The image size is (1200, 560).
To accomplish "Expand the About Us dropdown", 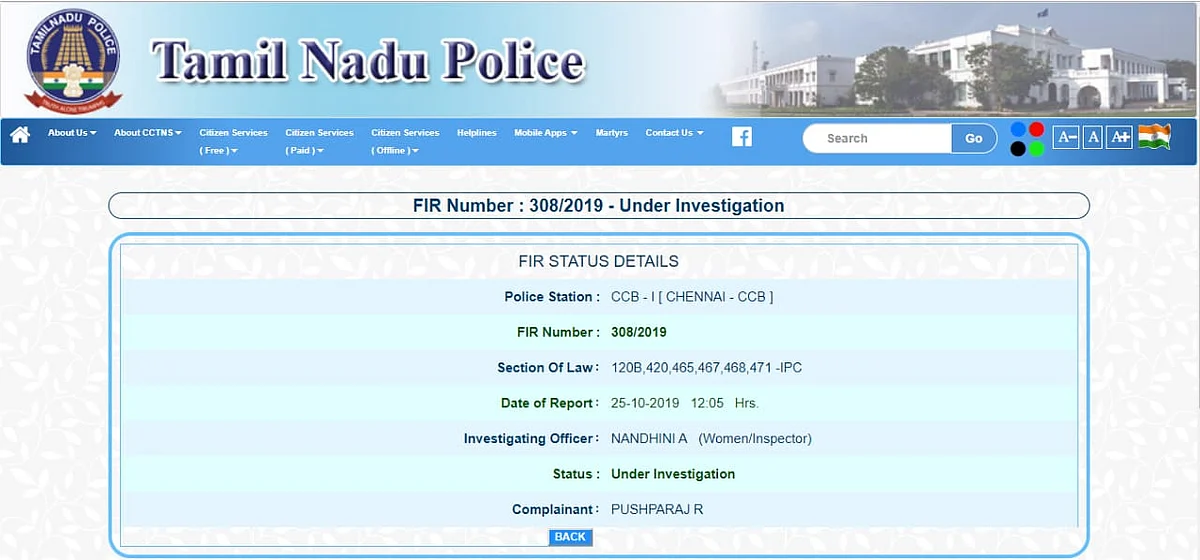I will click(x=72, y=133).
